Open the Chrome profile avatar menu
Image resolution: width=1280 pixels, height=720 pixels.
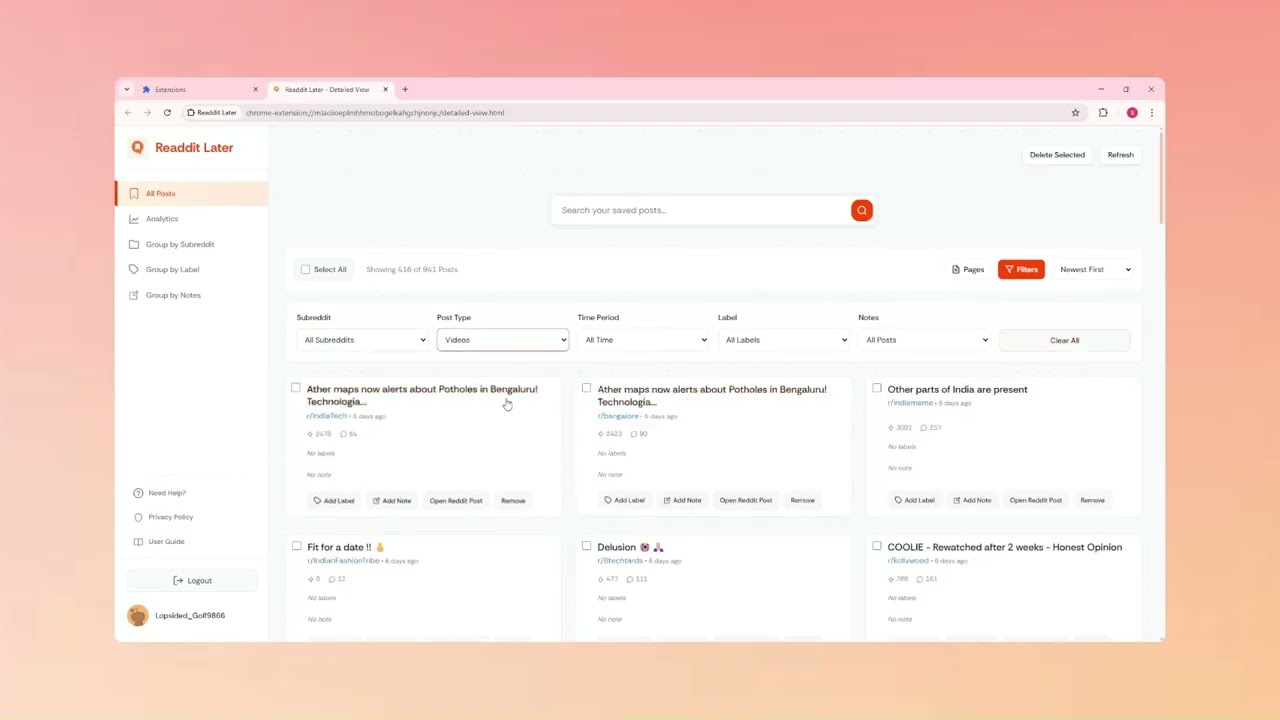1132,113
